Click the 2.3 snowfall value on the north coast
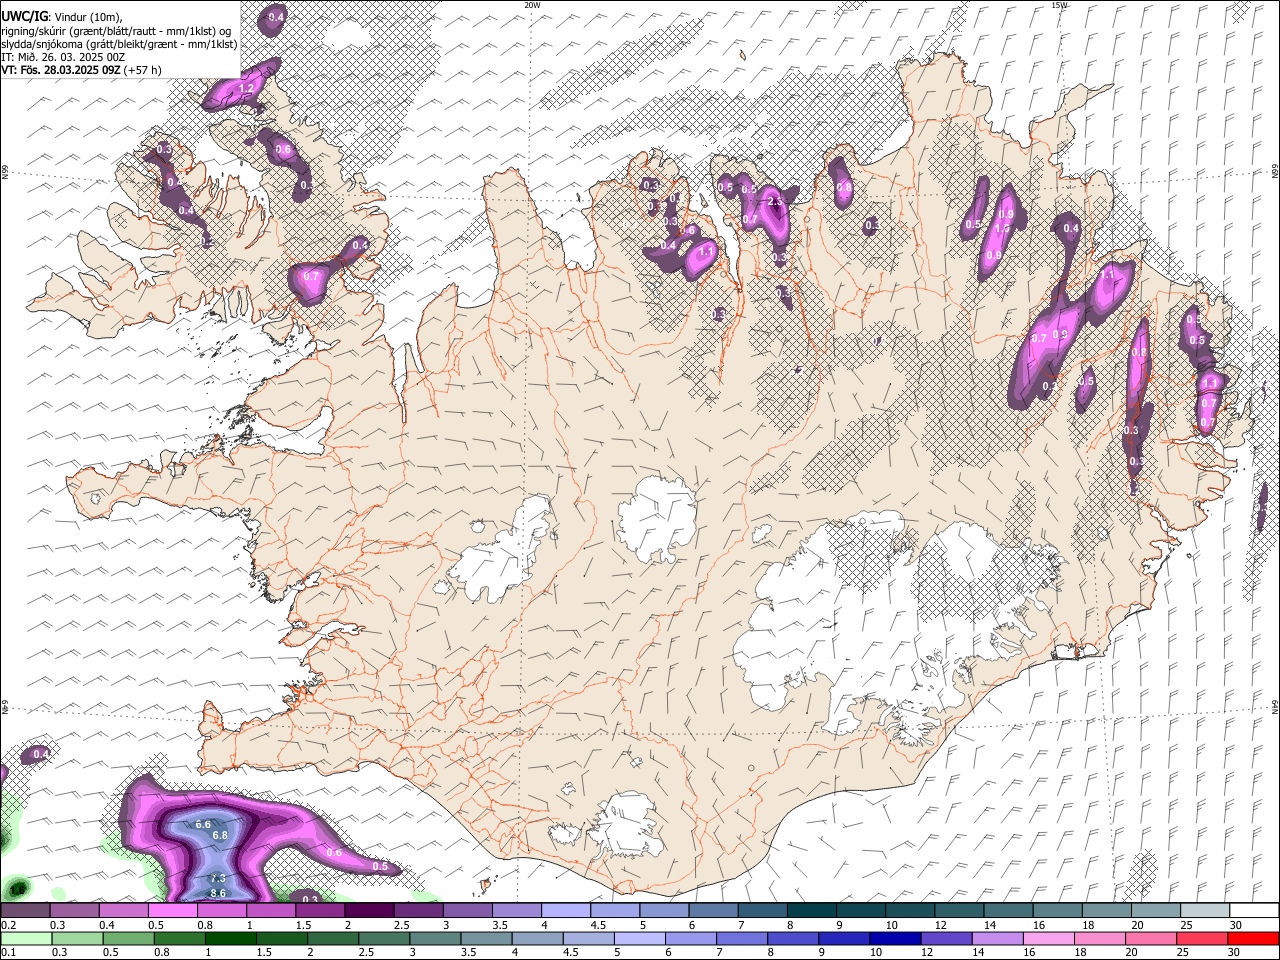 click(775, 201)
